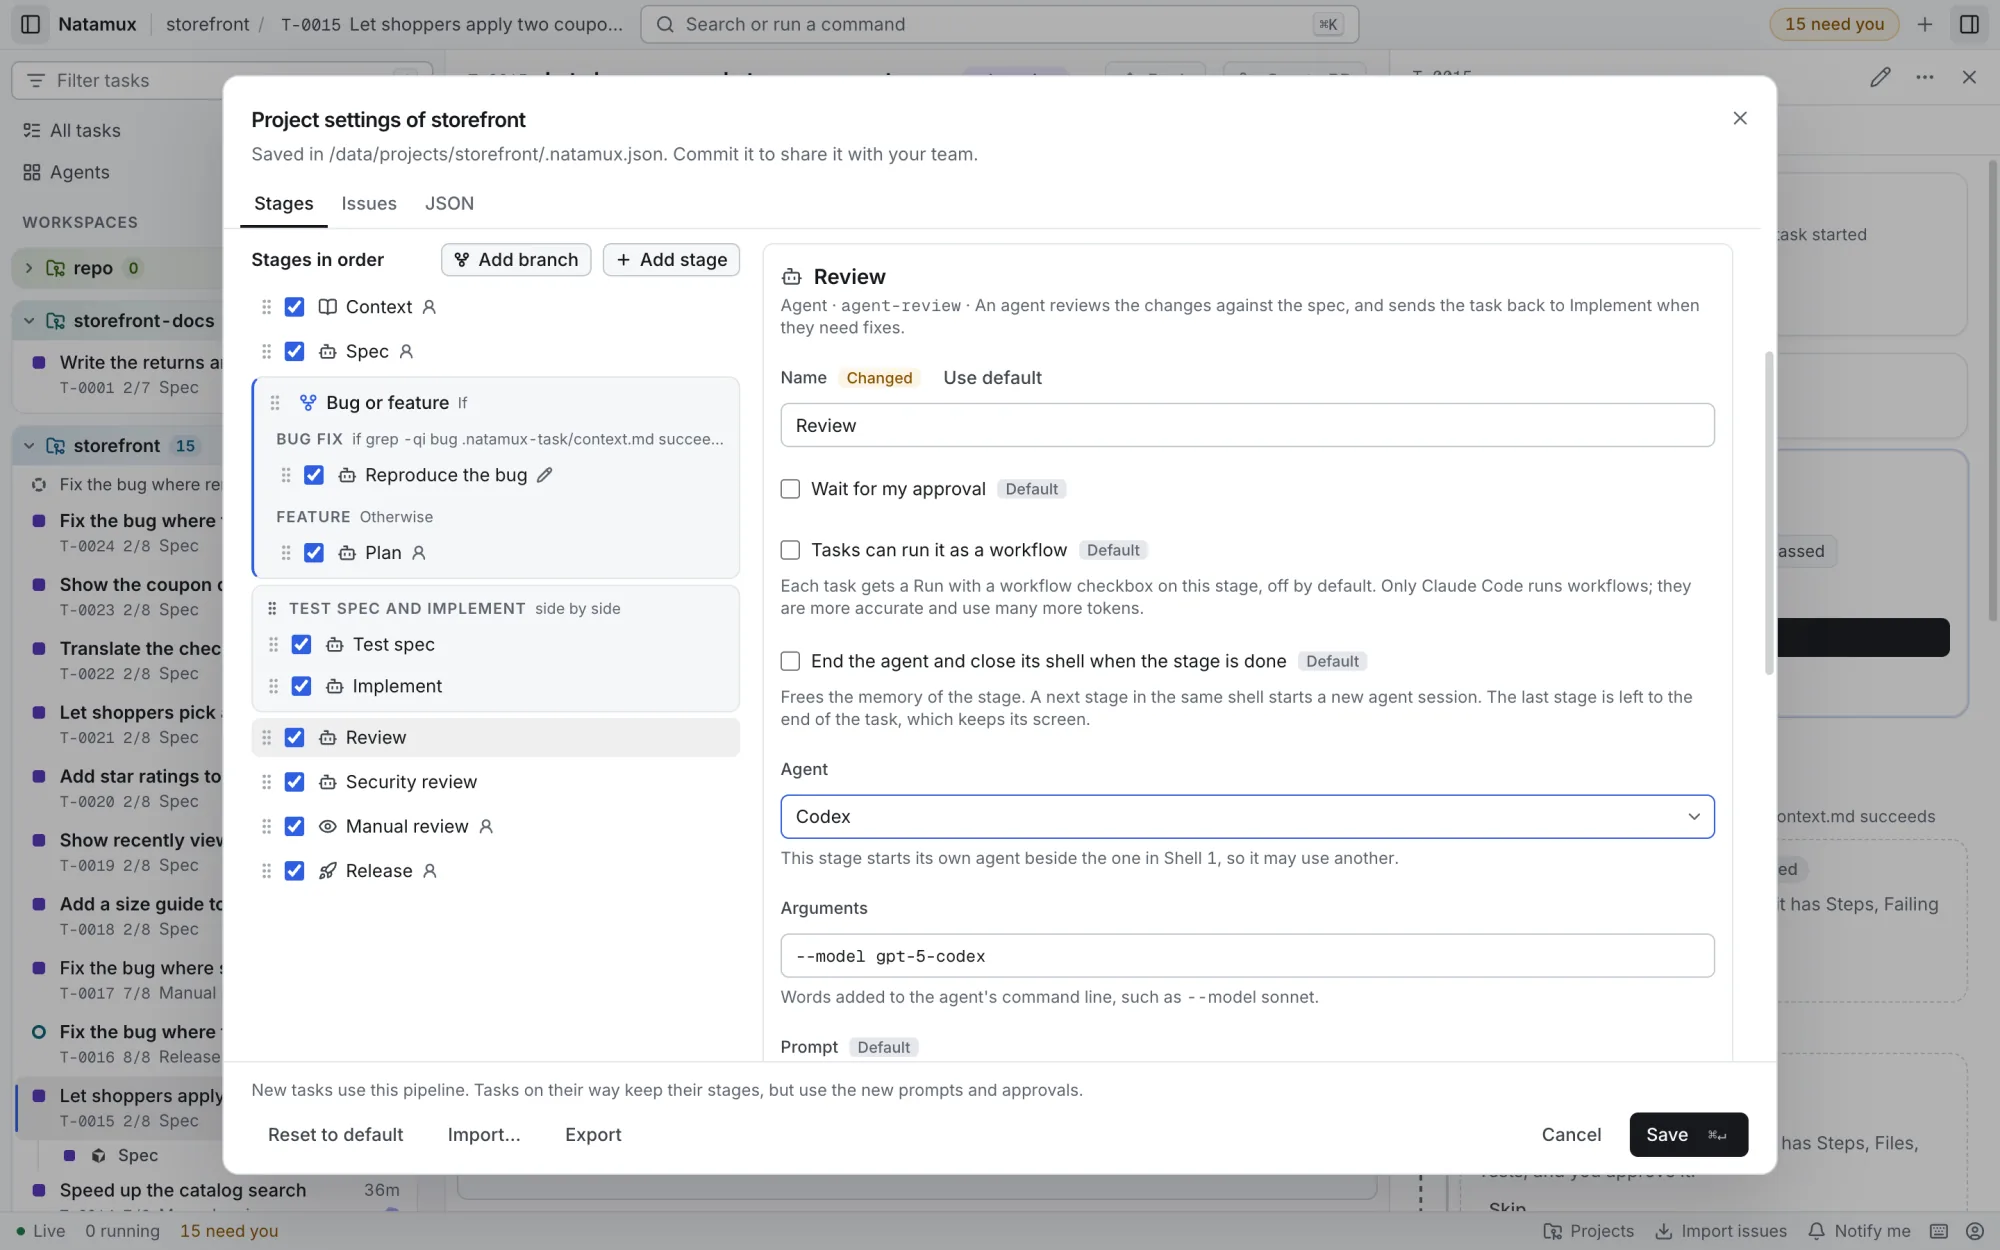
Task: Click Use default beside Name
Action: tap(992, 378)
